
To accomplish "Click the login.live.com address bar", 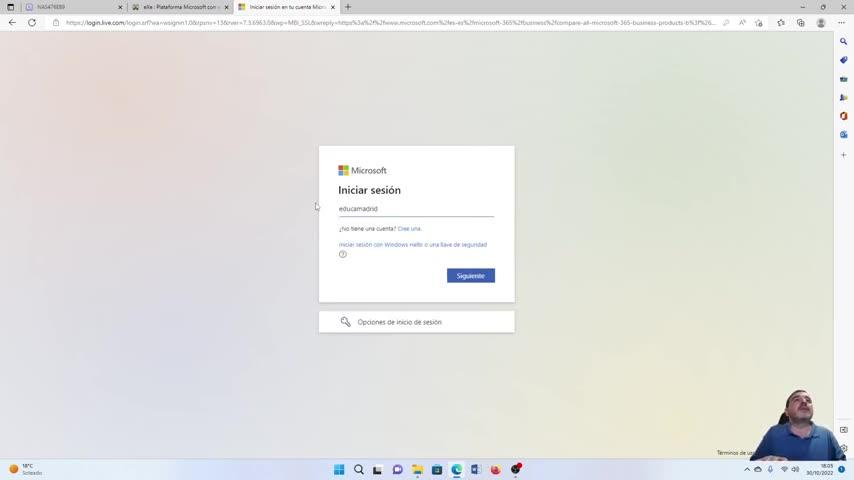I will (x=390, y=23).
